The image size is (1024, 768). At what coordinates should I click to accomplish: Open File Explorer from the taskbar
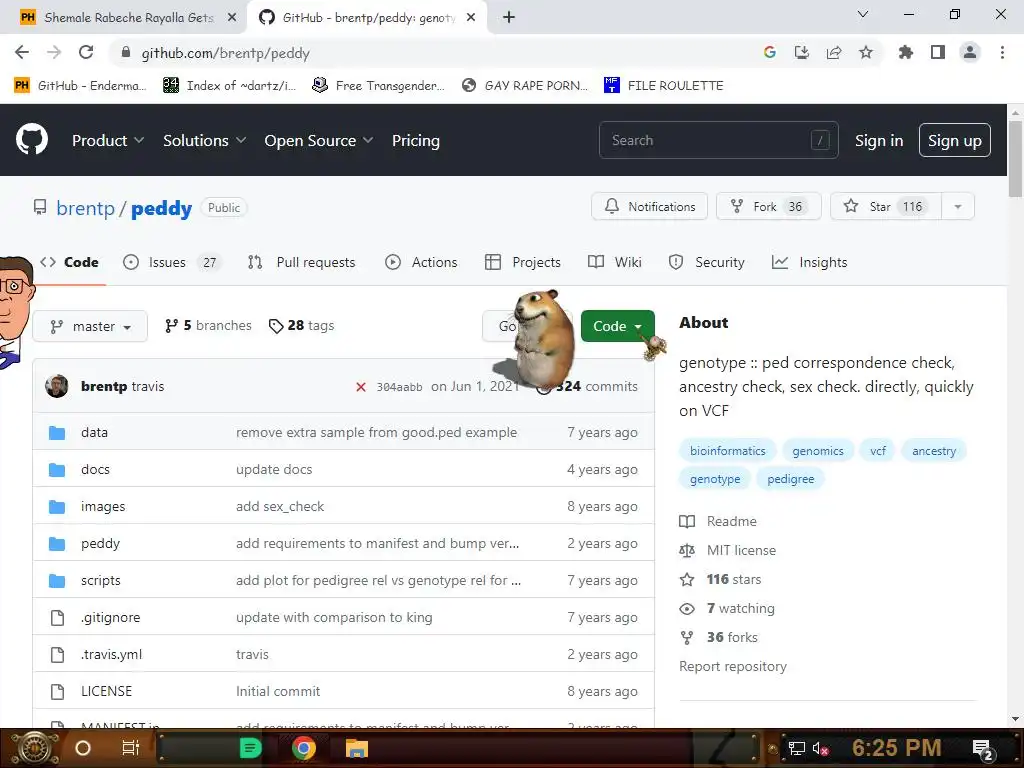coord(357,748)
